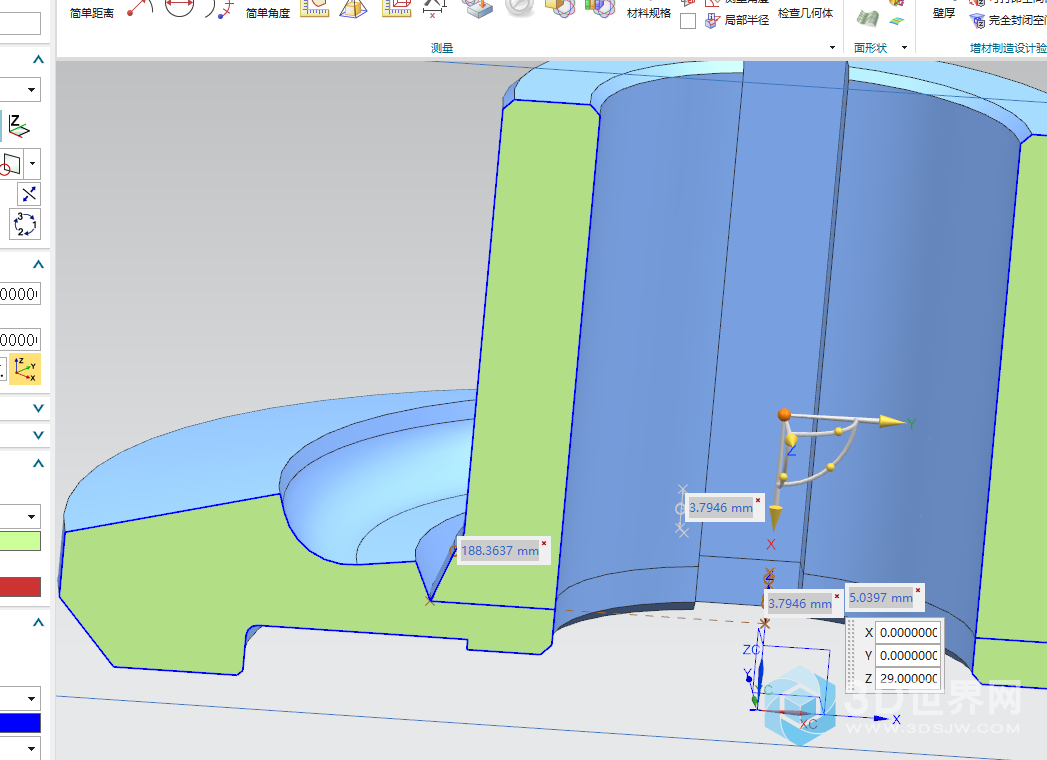Click the cycle 1-2-3 orientation icon
The width and height of the screenshot is (1047, 760).
25,224
